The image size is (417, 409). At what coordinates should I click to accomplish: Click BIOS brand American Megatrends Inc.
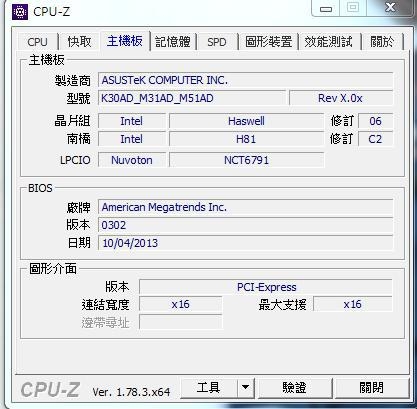pos(245,207)
